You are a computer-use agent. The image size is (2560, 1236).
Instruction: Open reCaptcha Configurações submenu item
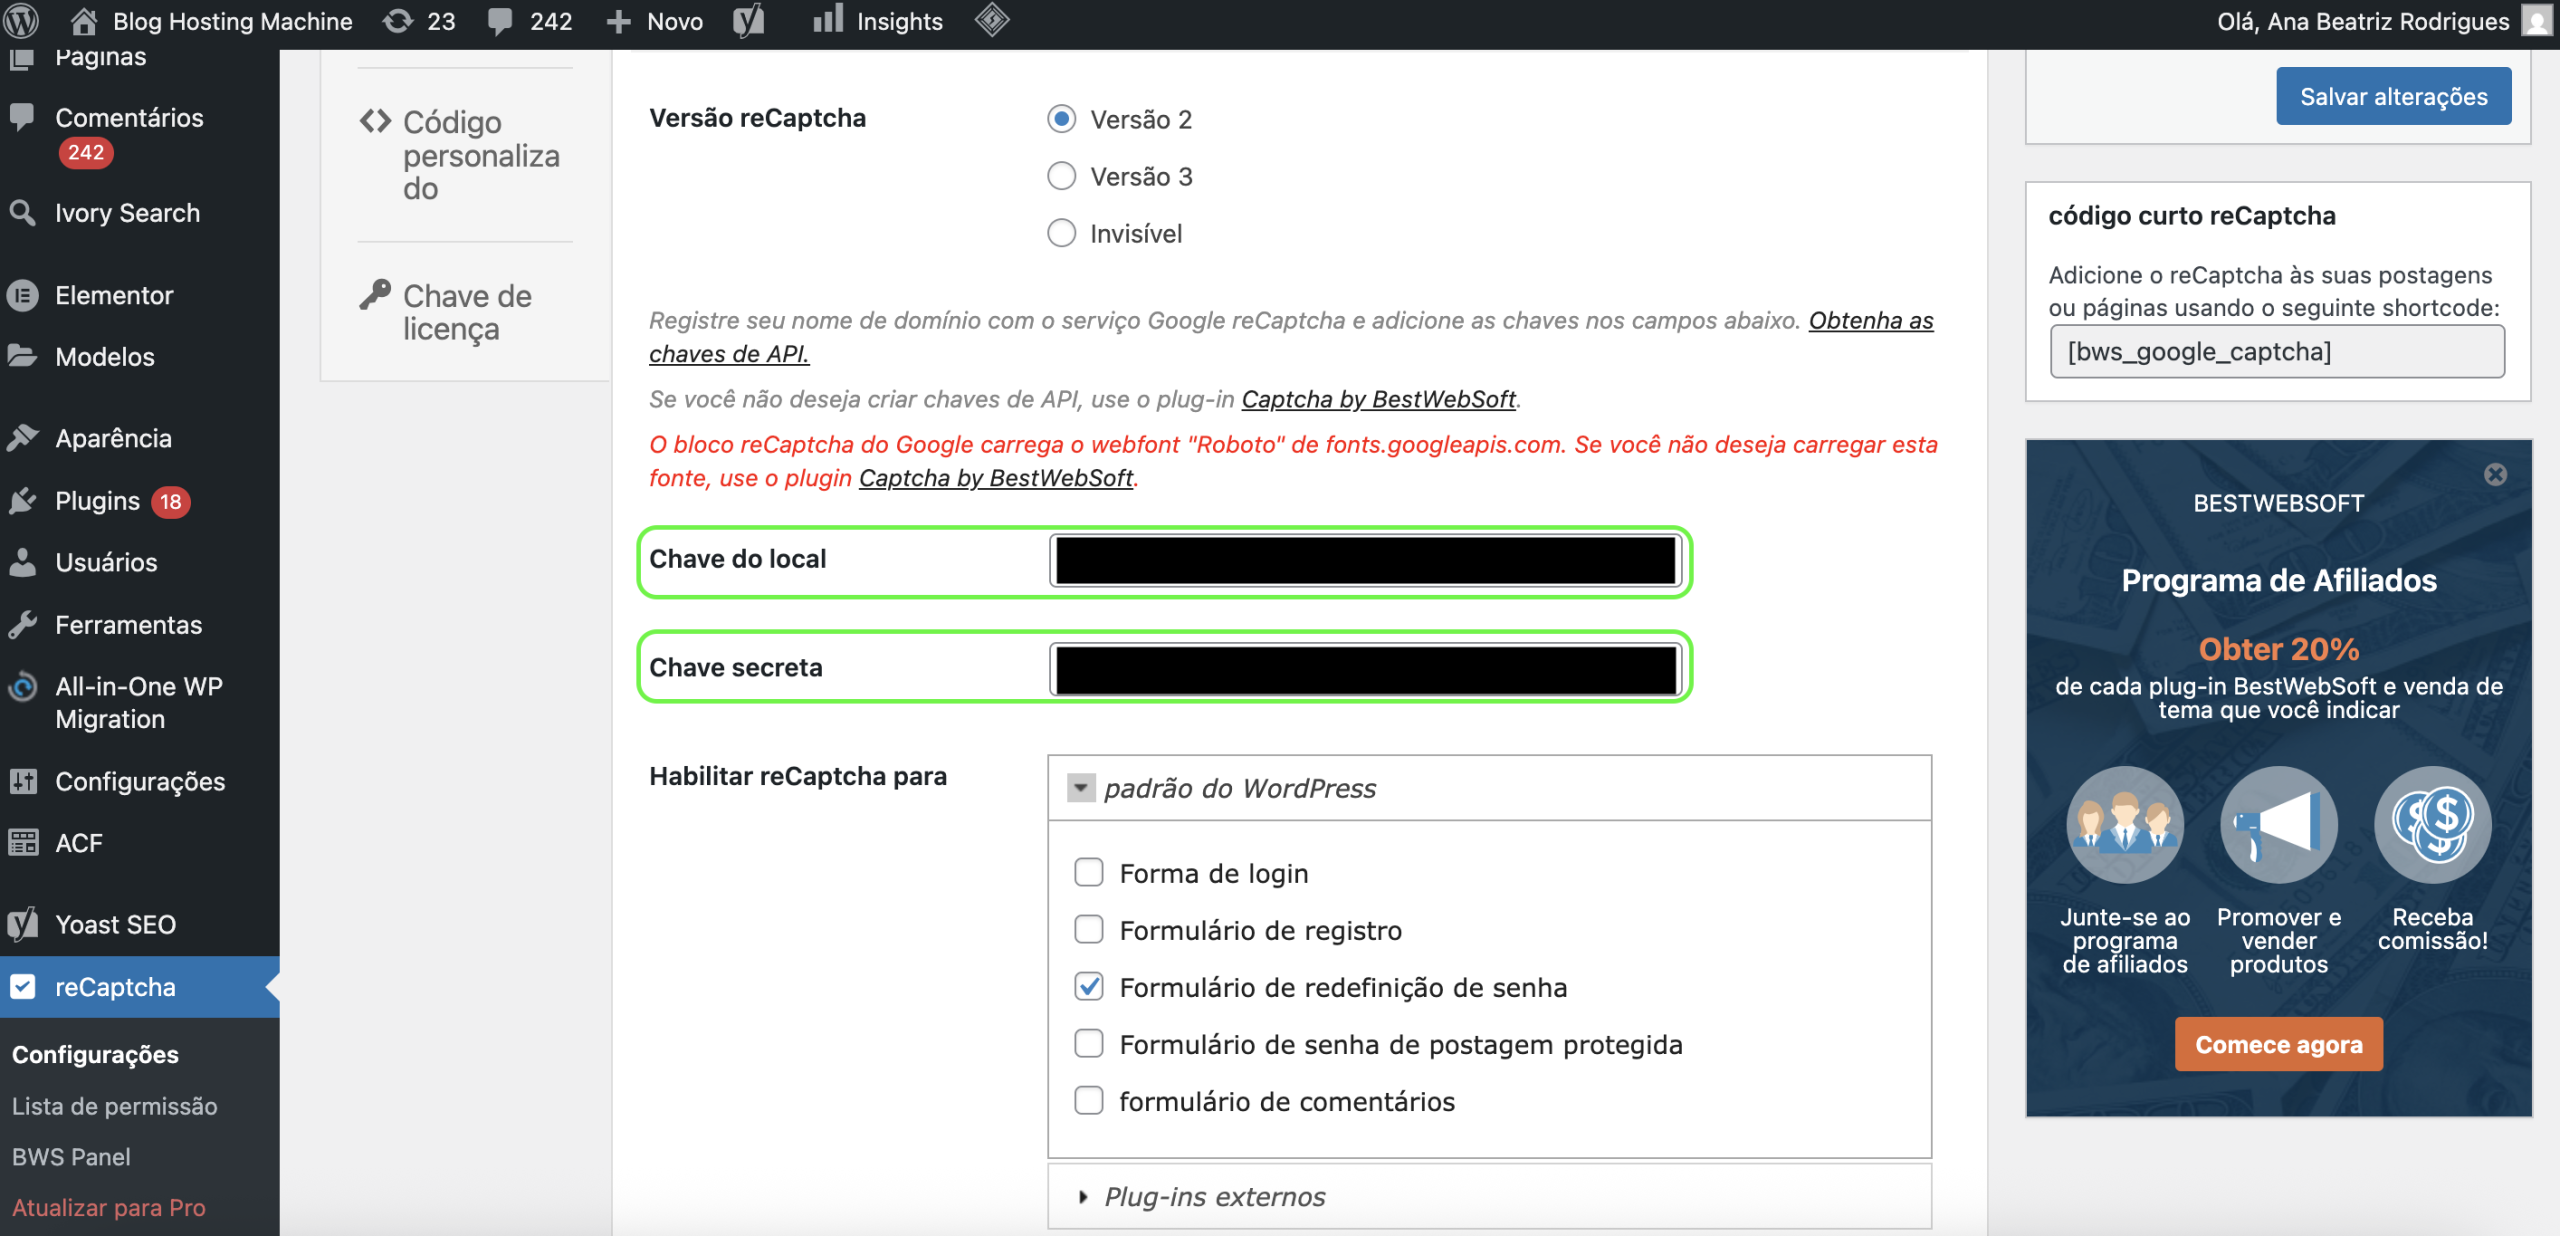(x=95, y=1054)
